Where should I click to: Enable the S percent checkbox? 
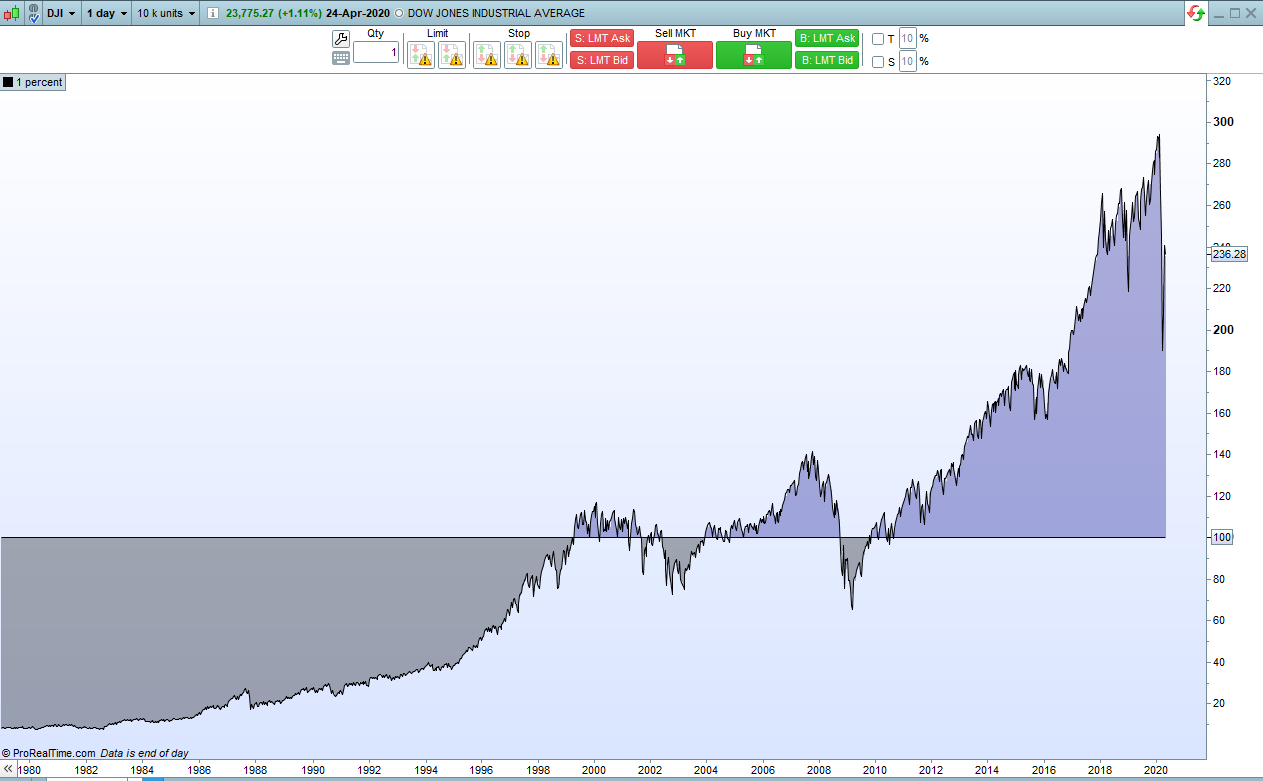878,62
